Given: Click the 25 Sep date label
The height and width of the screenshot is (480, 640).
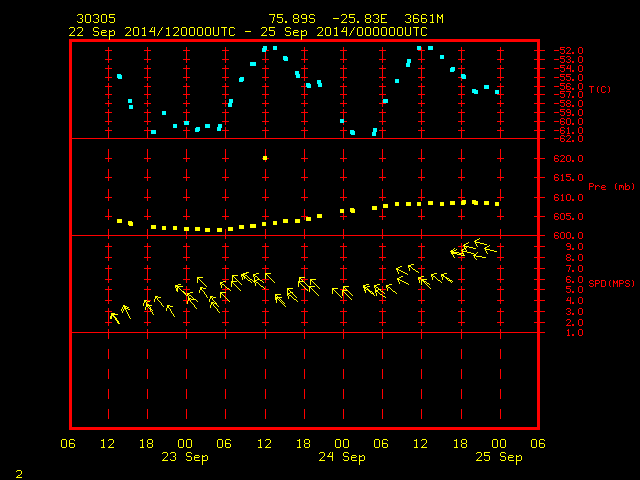Looking at the screenshot, I should pyautogui.click(x=499, y=457).
